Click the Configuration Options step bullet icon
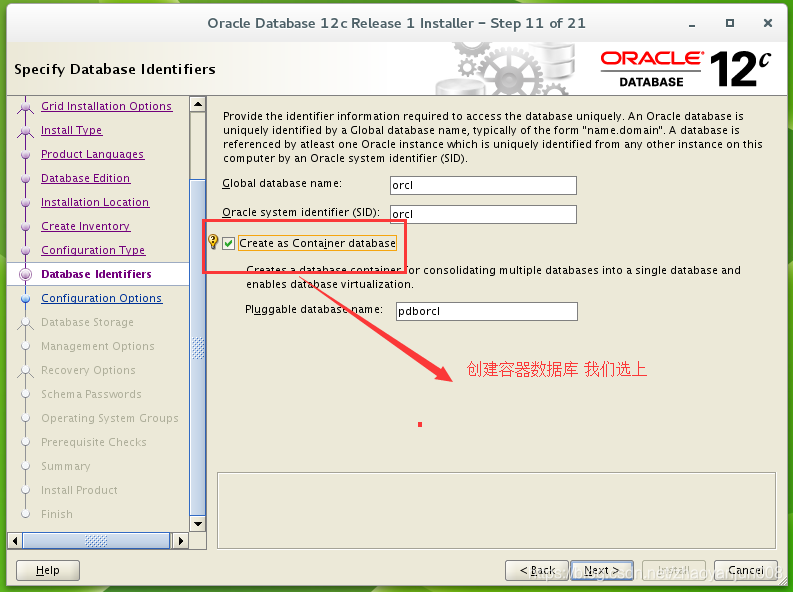 (25, 298)
